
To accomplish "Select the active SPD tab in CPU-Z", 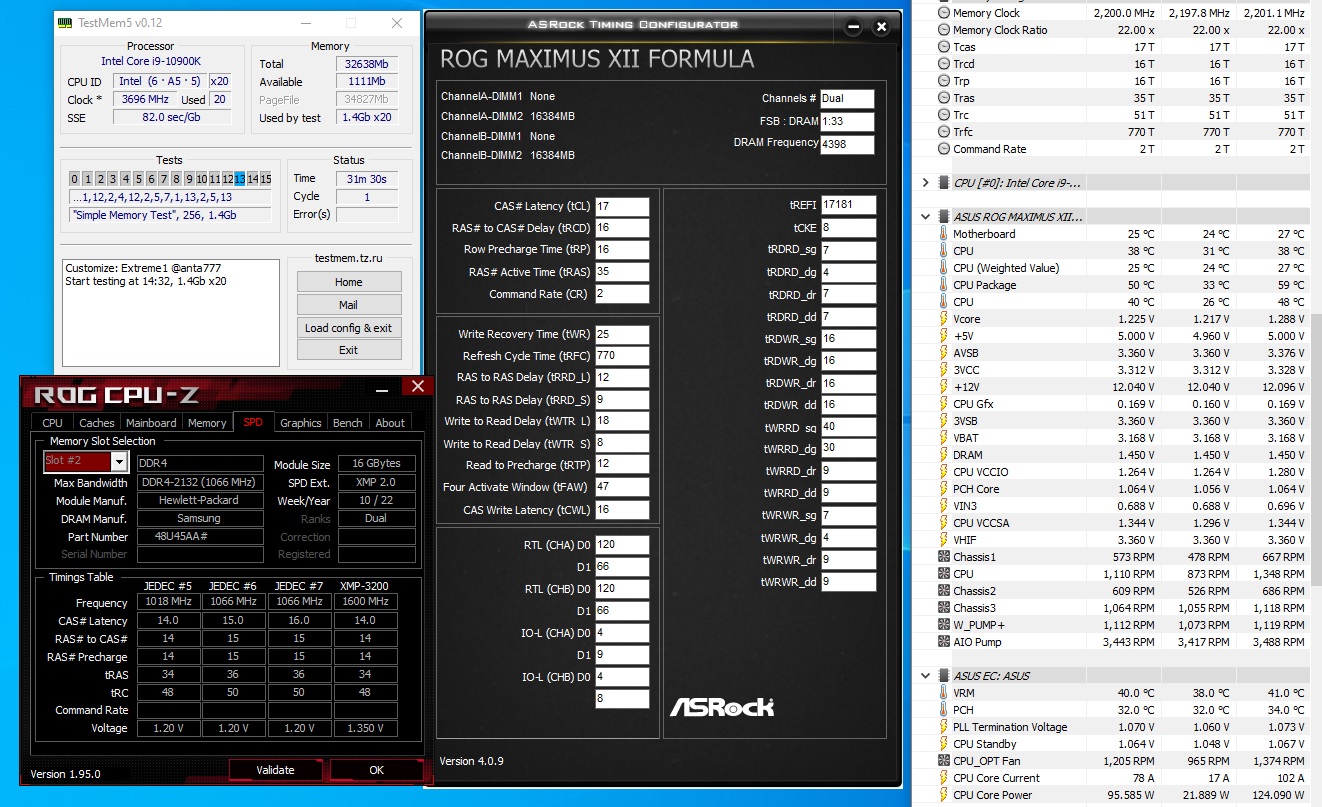I will [x=253, y=422].
